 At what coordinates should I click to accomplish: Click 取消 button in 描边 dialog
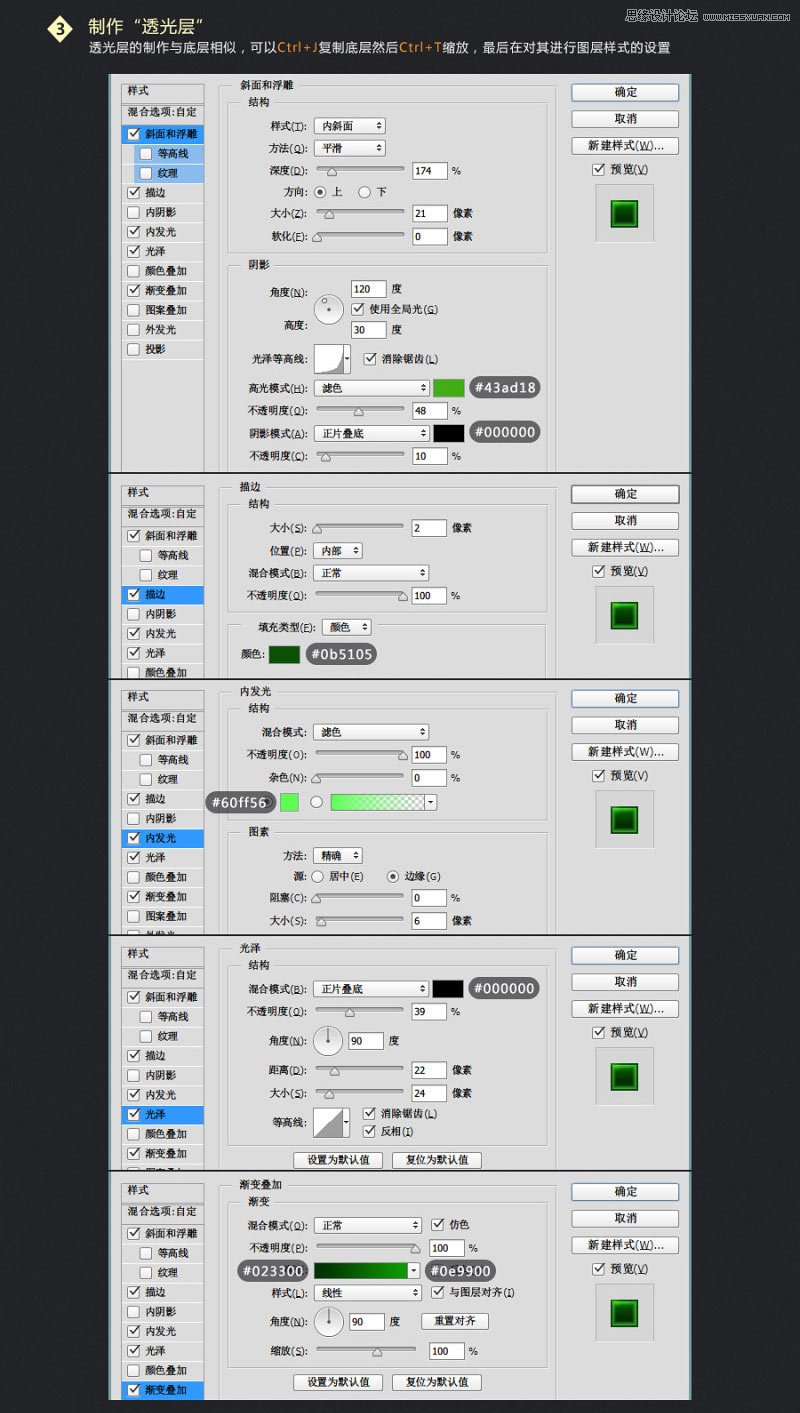pyautogui.click(x=625, y=521)
